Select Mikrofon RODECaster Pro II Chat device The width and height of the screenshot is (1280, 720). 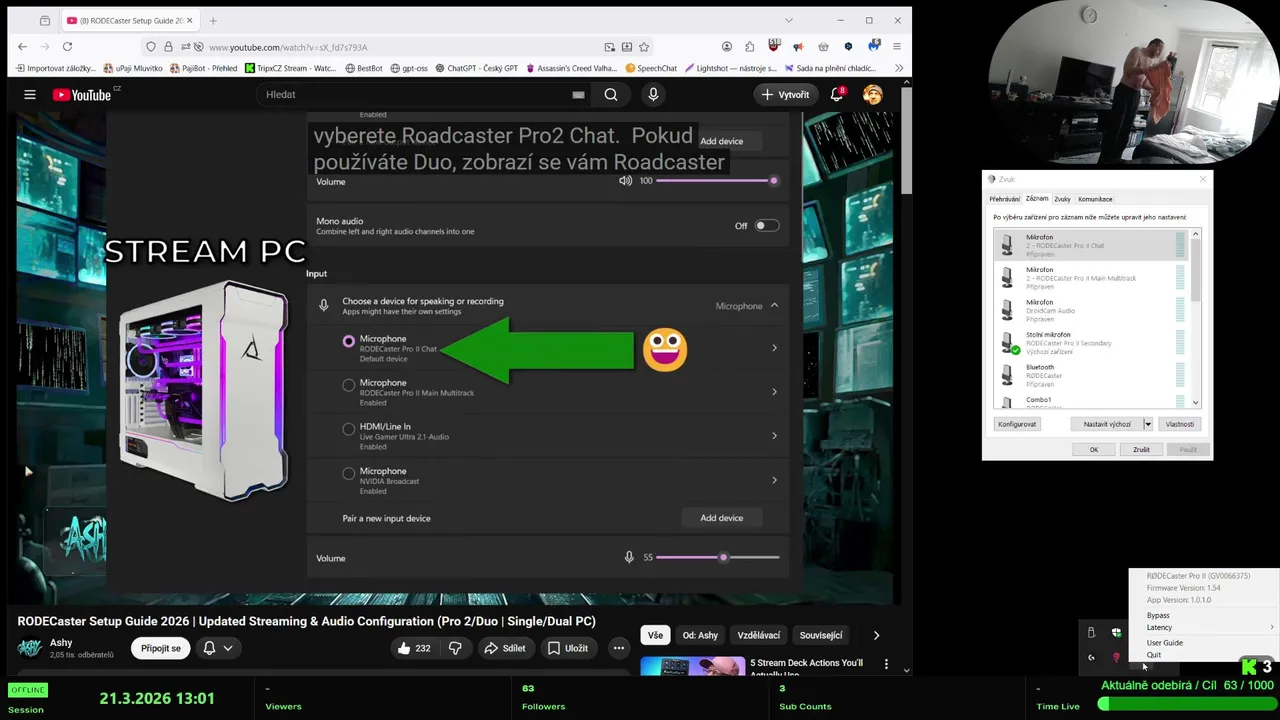[x=1091, y=245]
